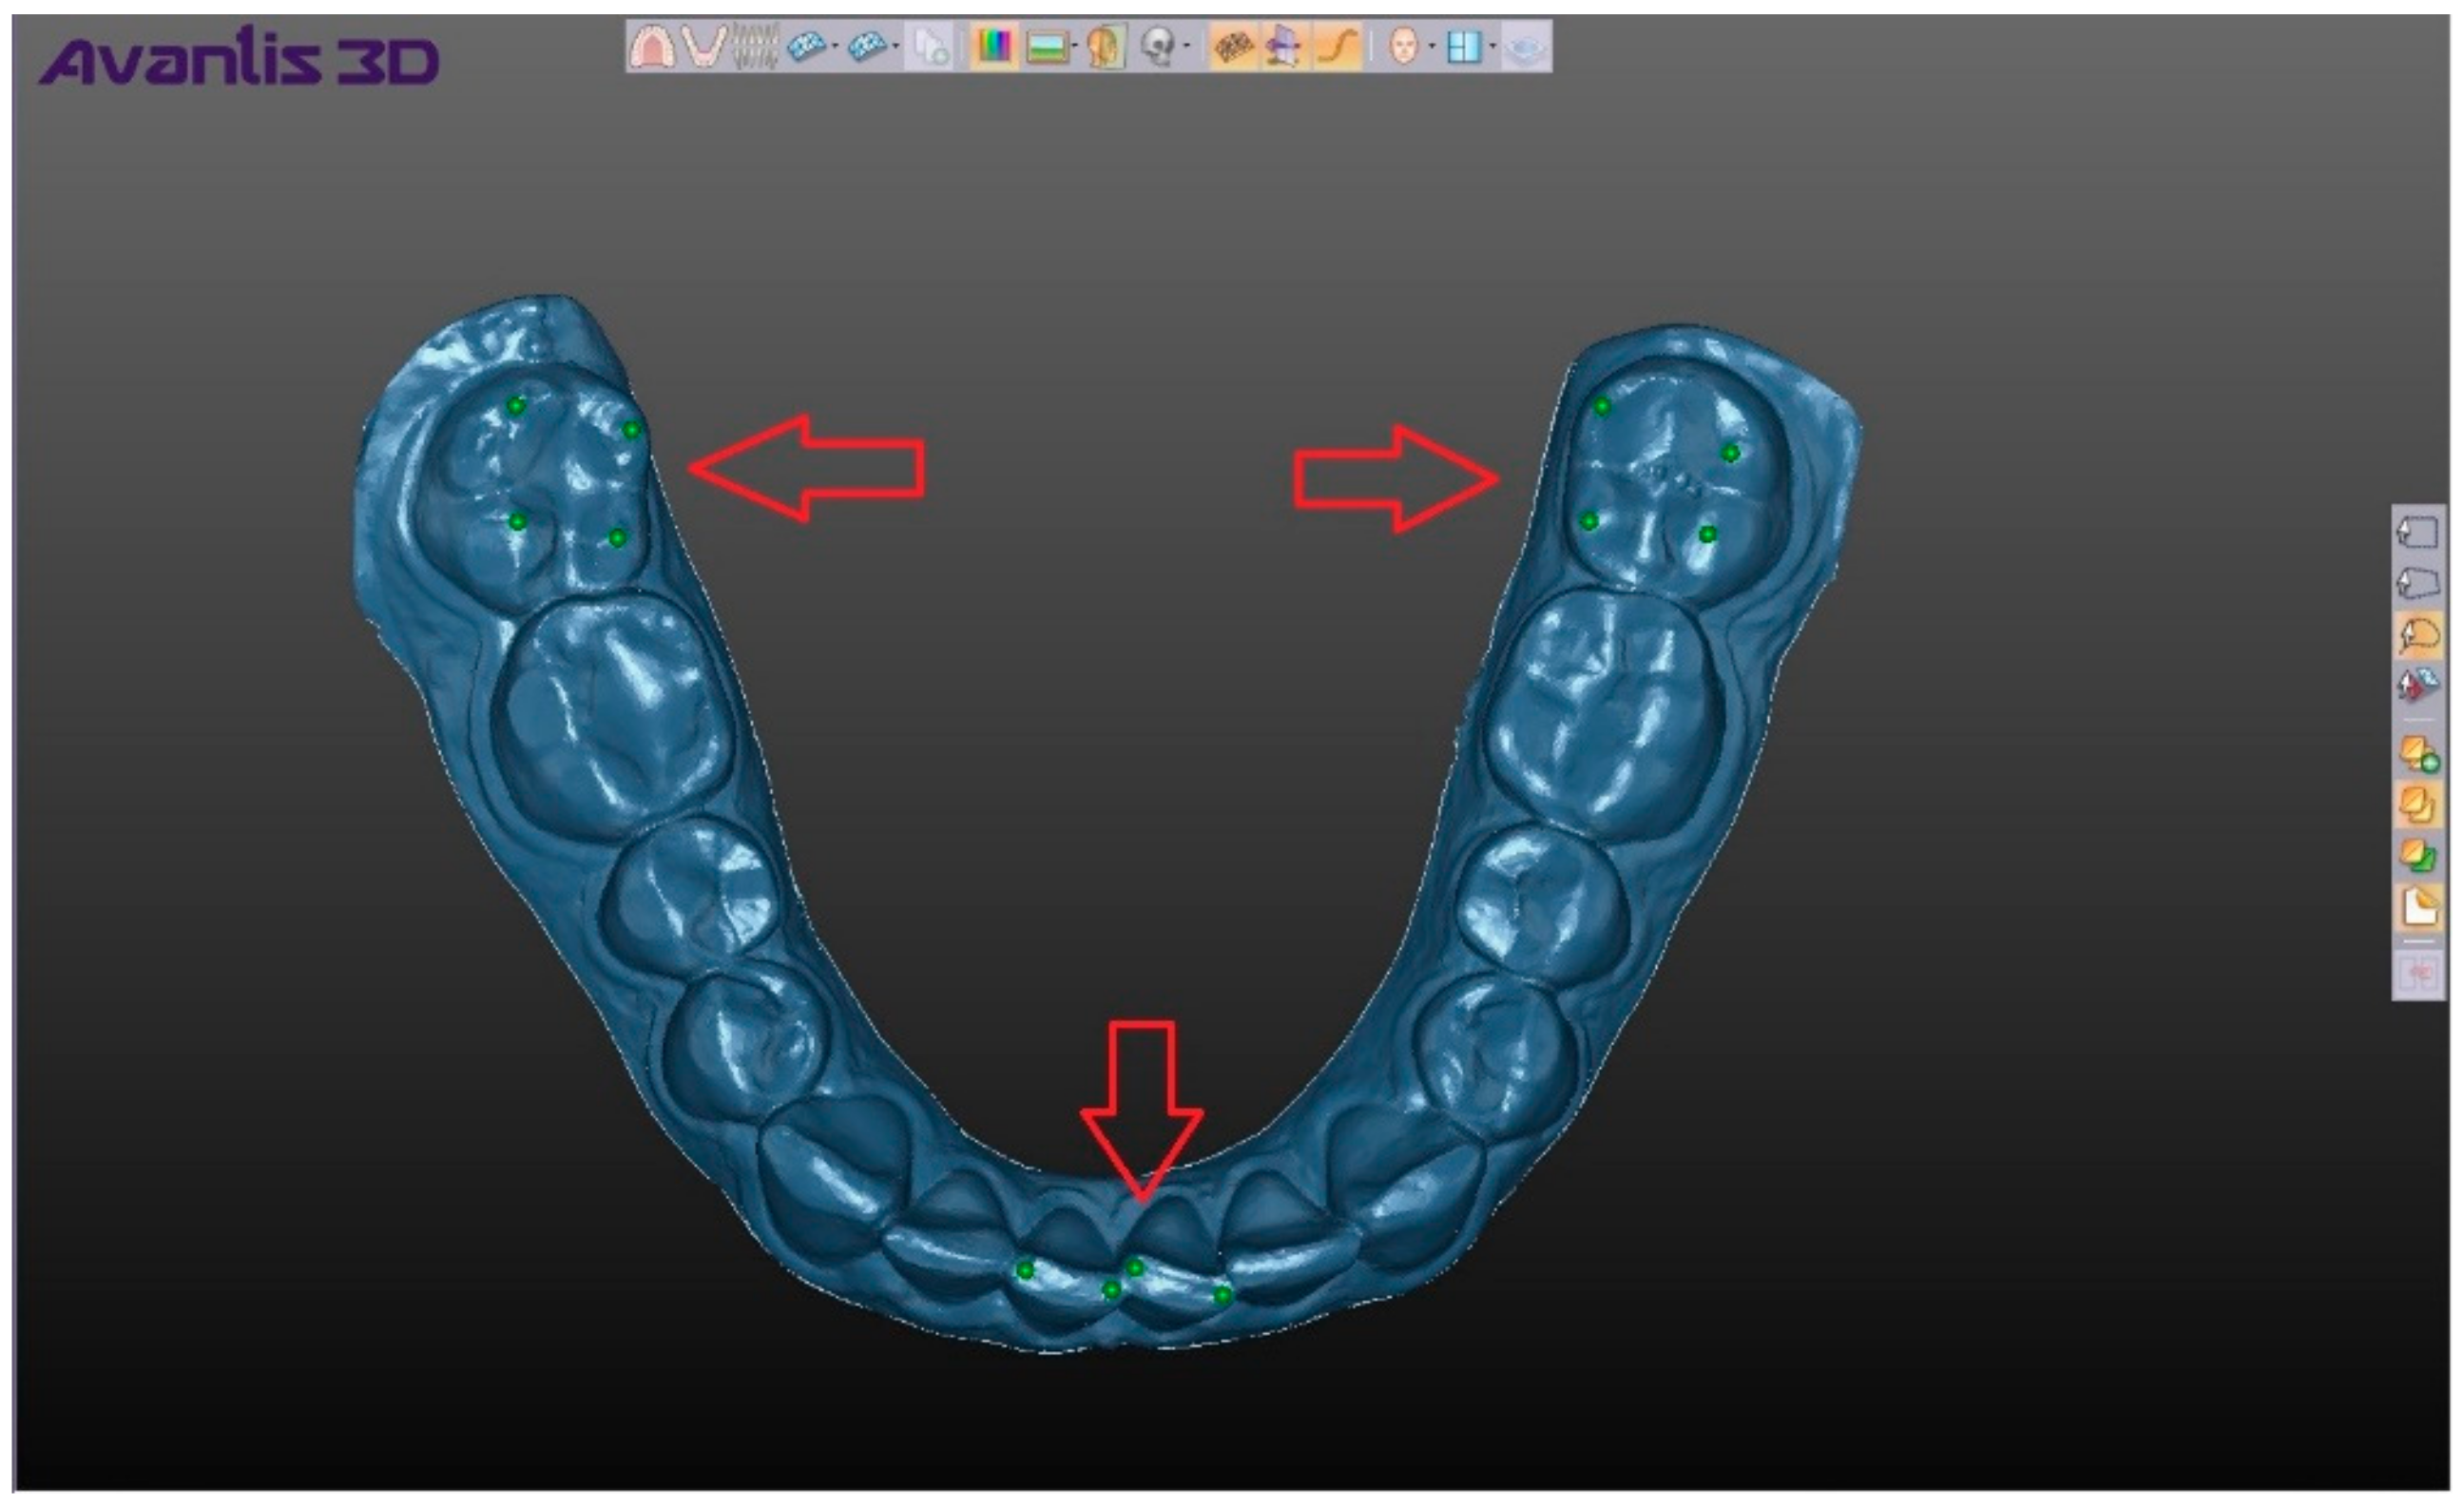Toggle the cross-section plane tool
The height and width of the screenshot is (1509, 2464).
click(1284, 46)
